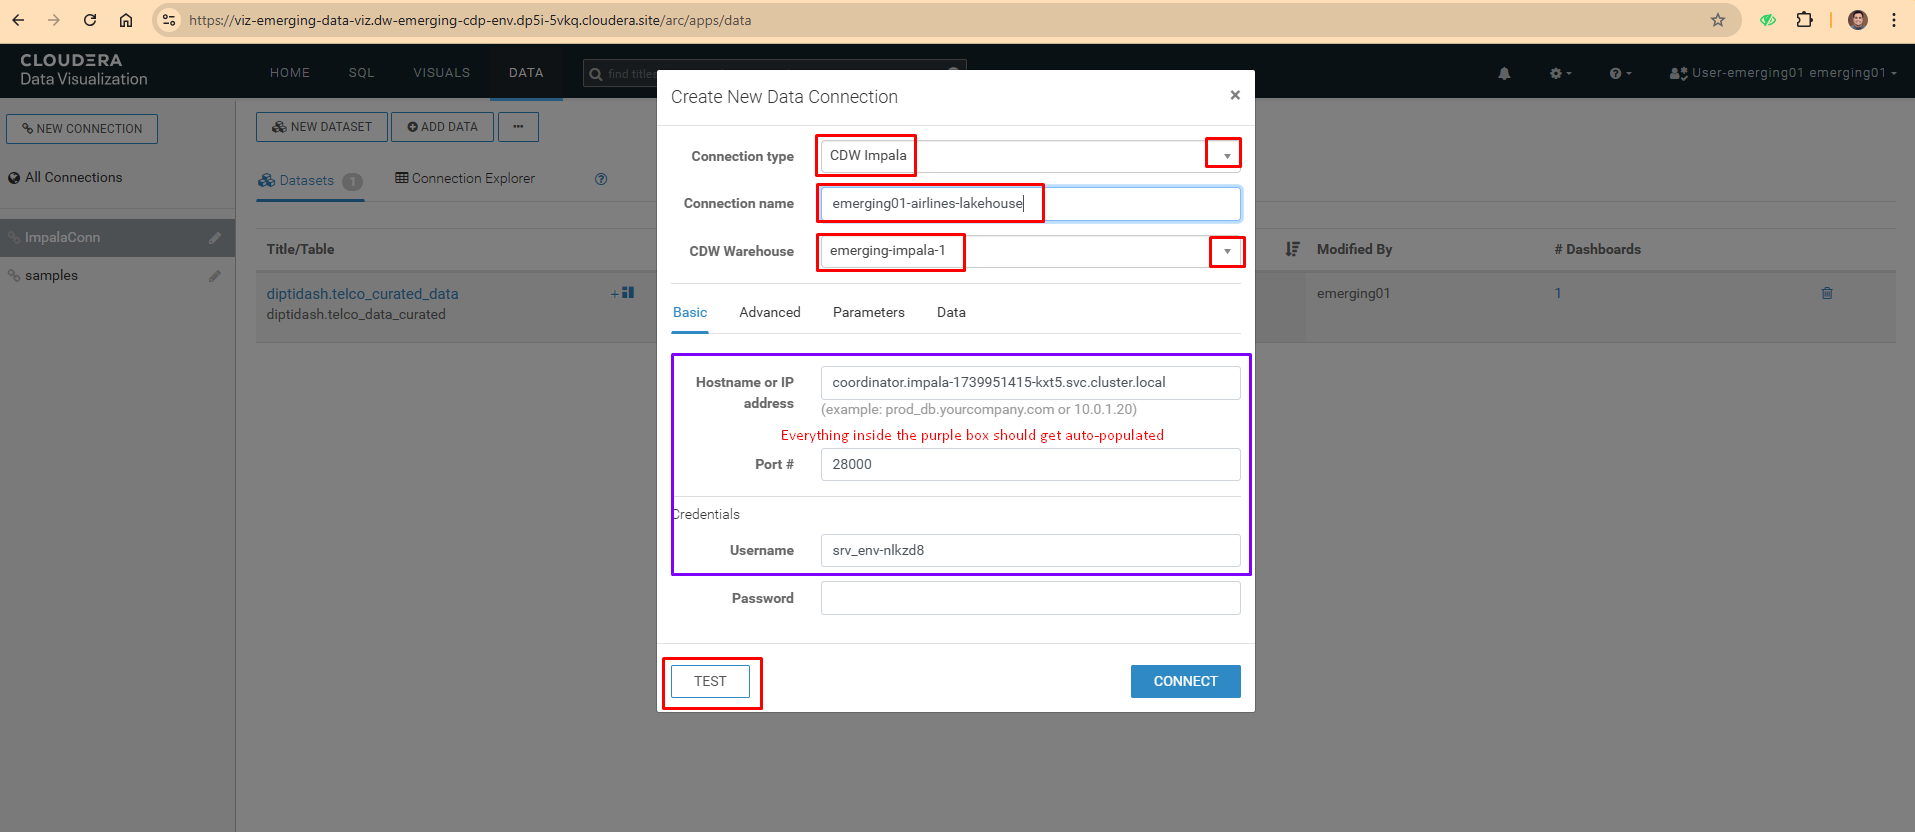
Task: View site information icon in address bar
Action: [x=169, y=20]
